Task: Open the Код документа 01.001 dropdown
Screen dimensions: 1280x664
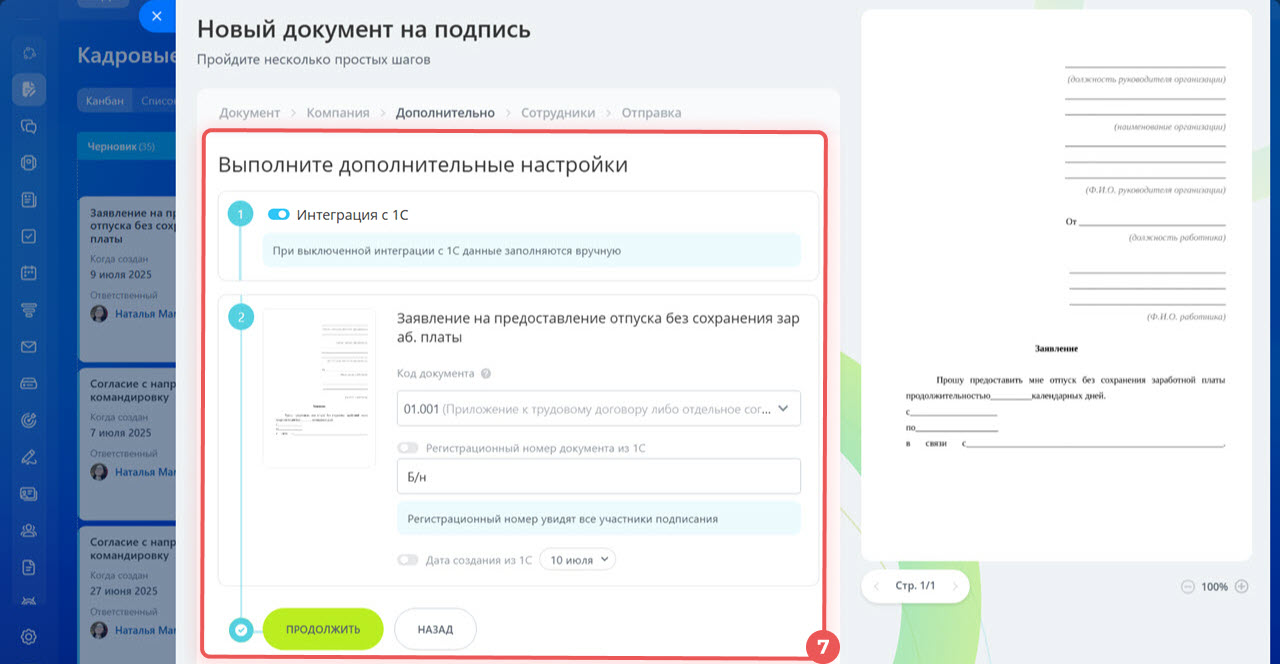Action: [x=599, y=408]
